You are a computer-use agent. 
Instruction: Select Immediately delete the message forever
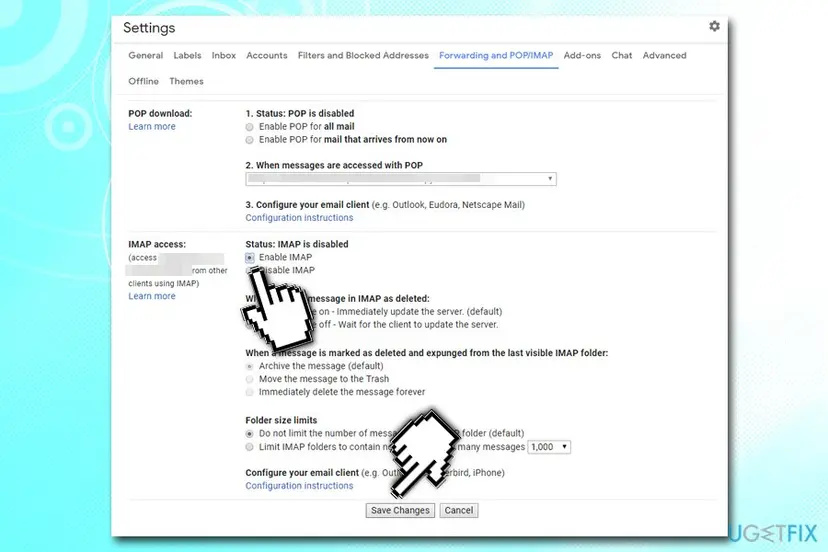249,392
